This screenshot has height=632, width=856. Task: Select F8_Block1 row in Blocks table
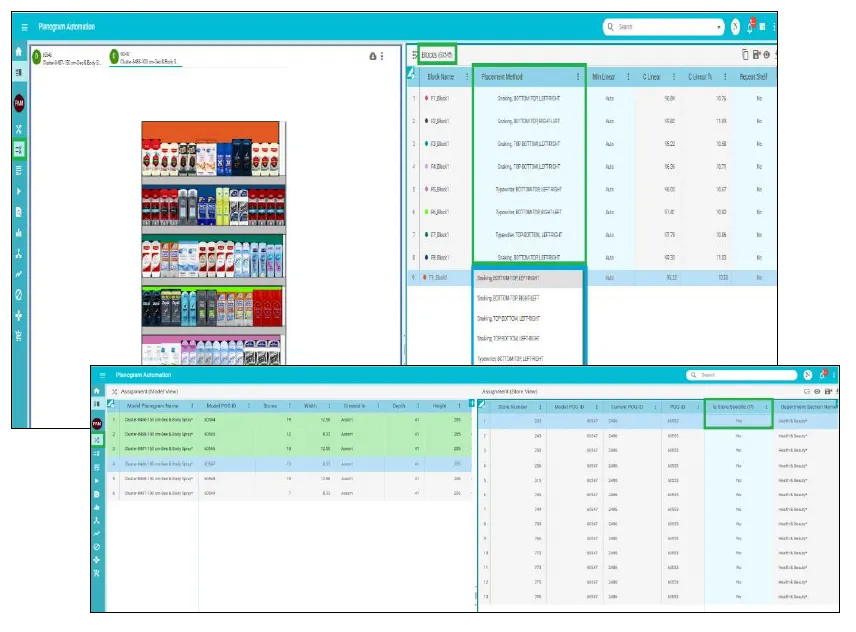592,258
